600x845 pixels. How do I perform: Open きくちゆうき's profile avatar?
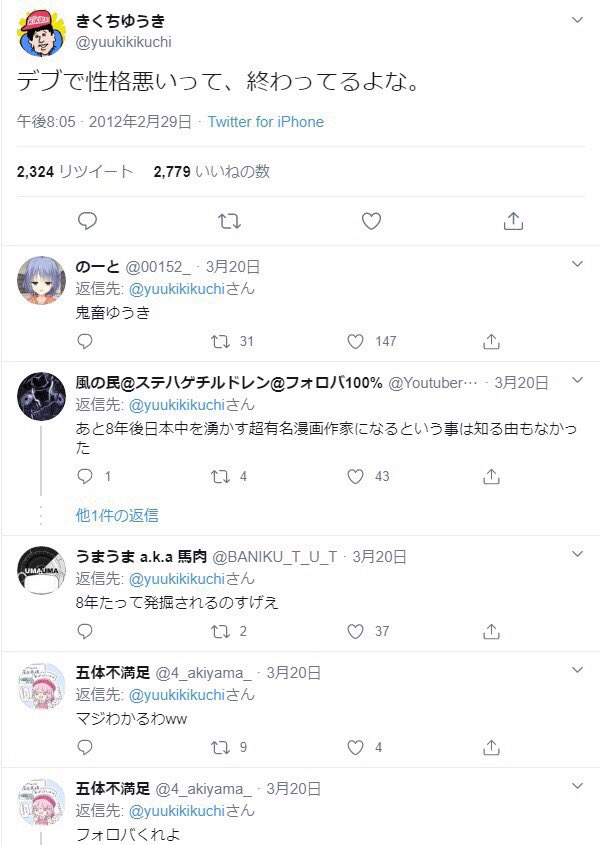point(41,32)
